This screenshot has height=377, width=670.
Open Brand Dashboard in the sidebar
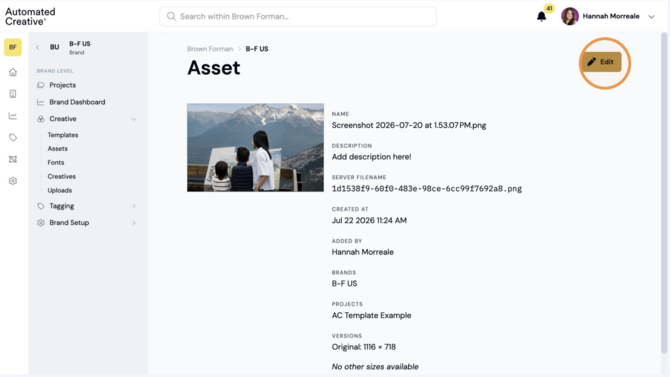[77, 102]
